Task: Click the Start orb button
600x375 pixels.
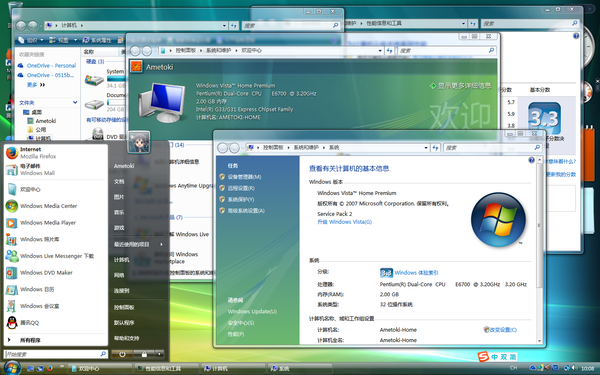Action: point(12,368)
